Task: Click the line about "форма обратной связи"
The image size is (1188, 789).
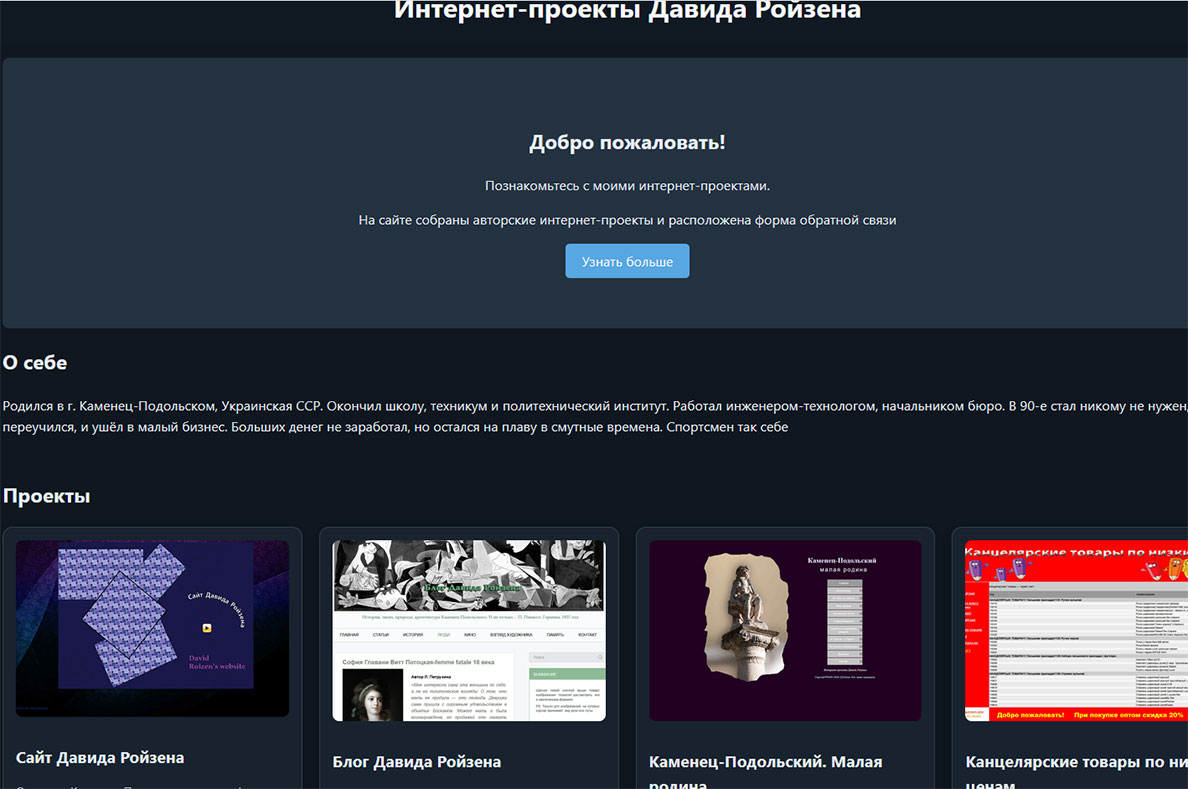Action: click(627, 220)
